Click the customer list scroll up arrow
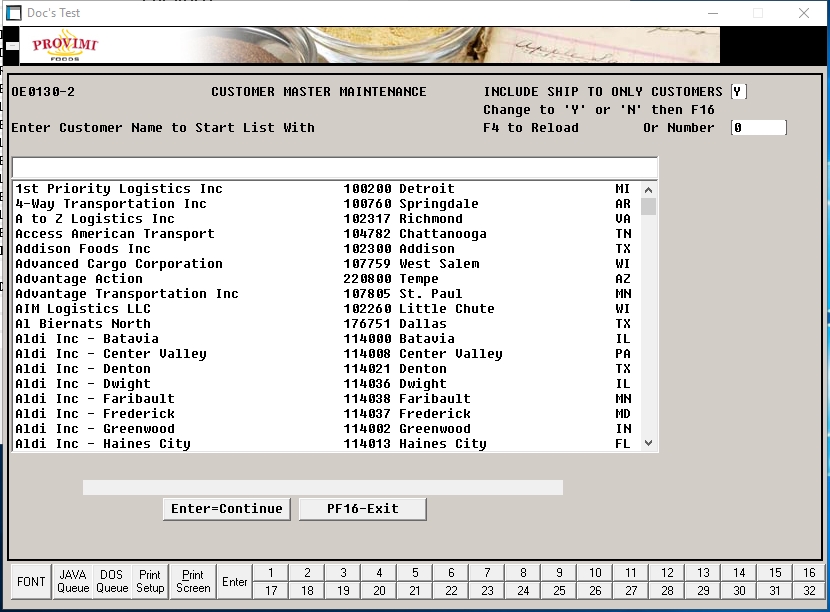 click(648, 190)
